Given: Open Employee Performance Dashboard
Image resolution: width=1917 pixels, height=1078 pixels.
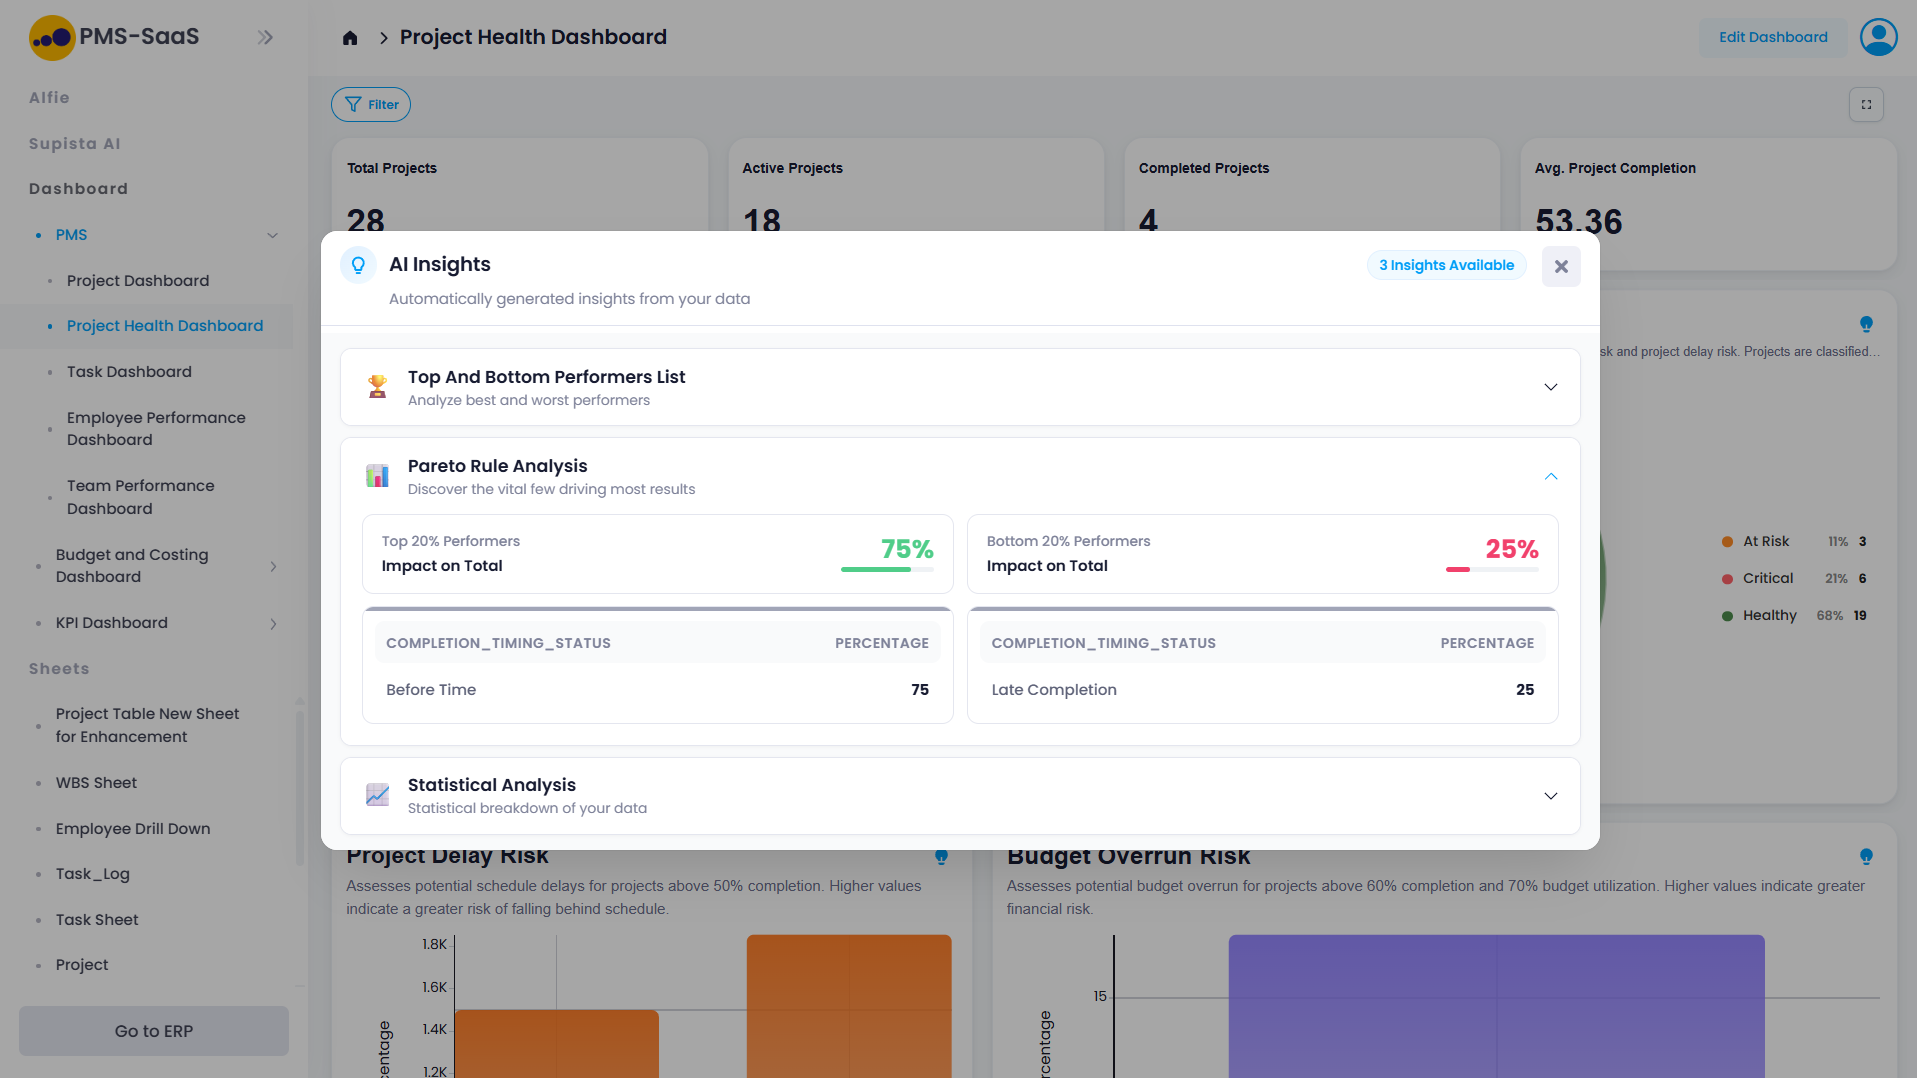Looking at the screenshot, I should pos(156,429).
